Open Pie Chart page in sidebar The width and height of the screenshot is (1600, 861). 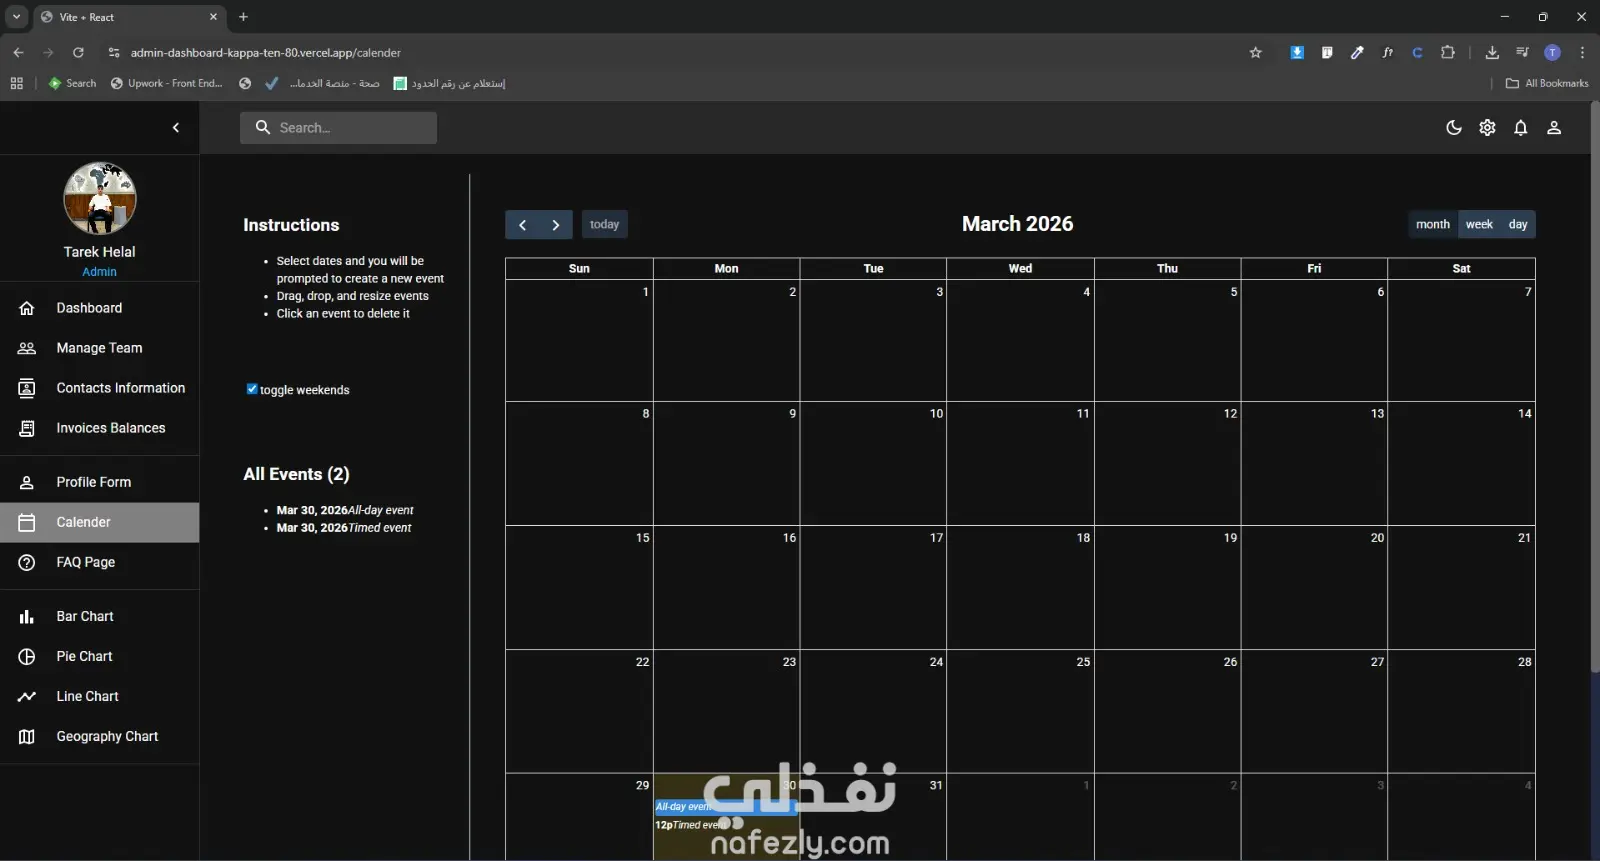click(100, 656)
